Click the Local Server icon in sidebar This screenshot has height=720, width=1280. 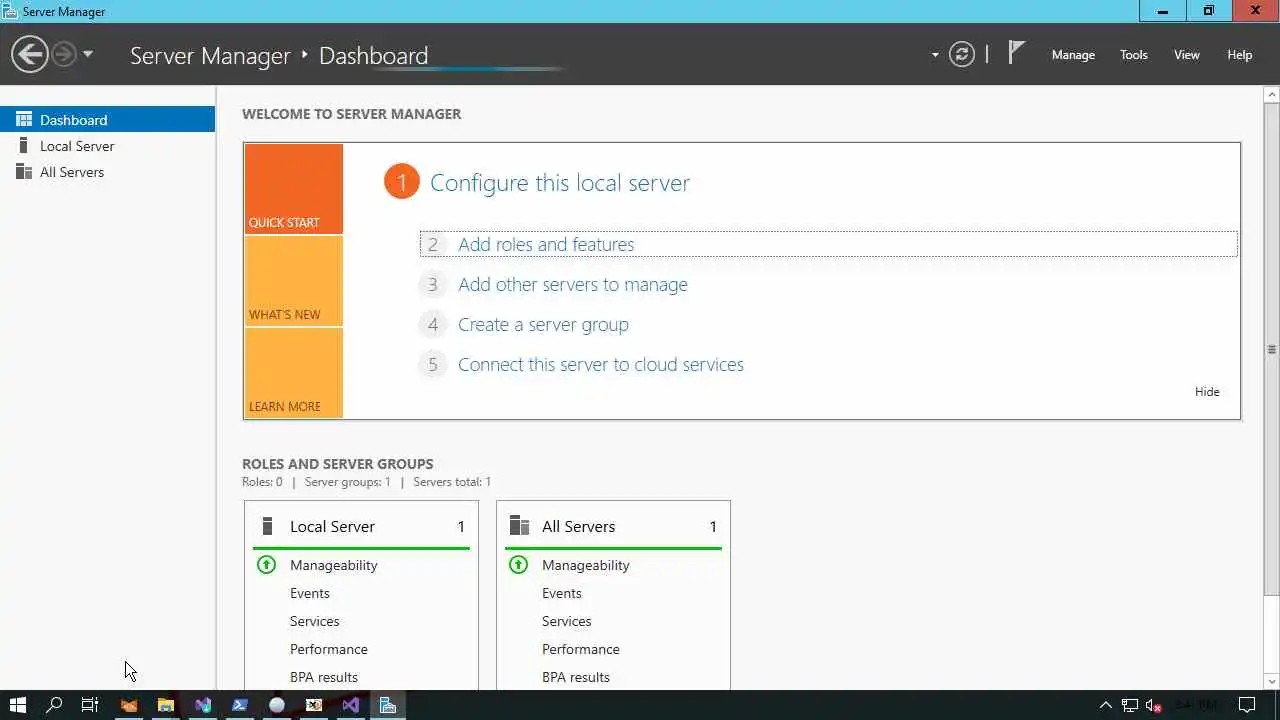[23, 146]
